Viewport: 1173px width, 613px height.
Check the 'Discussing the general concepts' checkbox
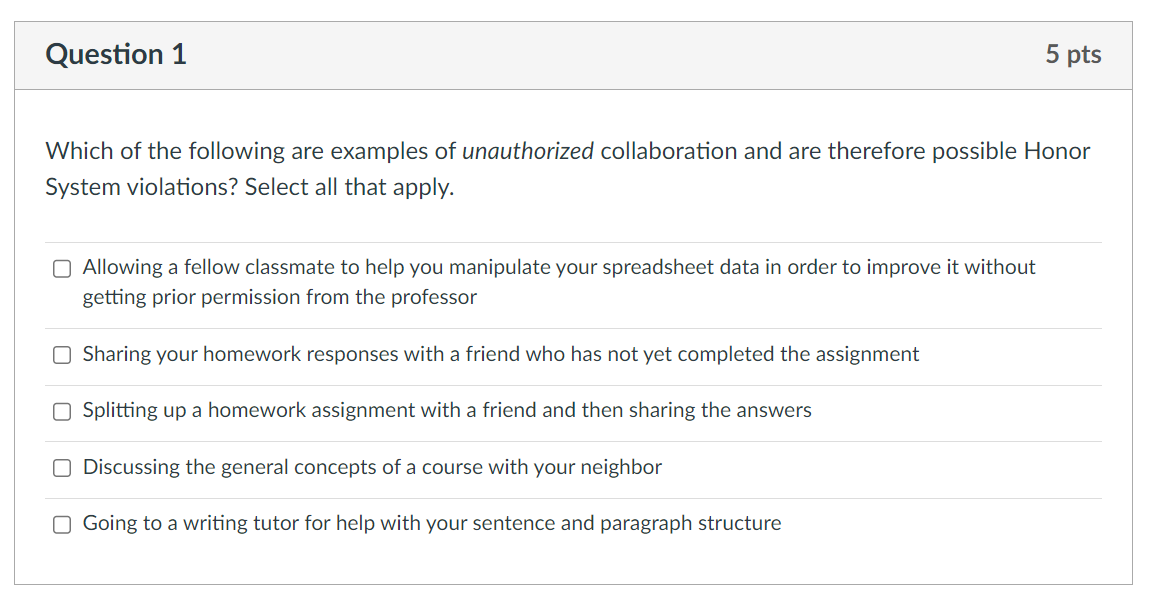click(61, 467)
